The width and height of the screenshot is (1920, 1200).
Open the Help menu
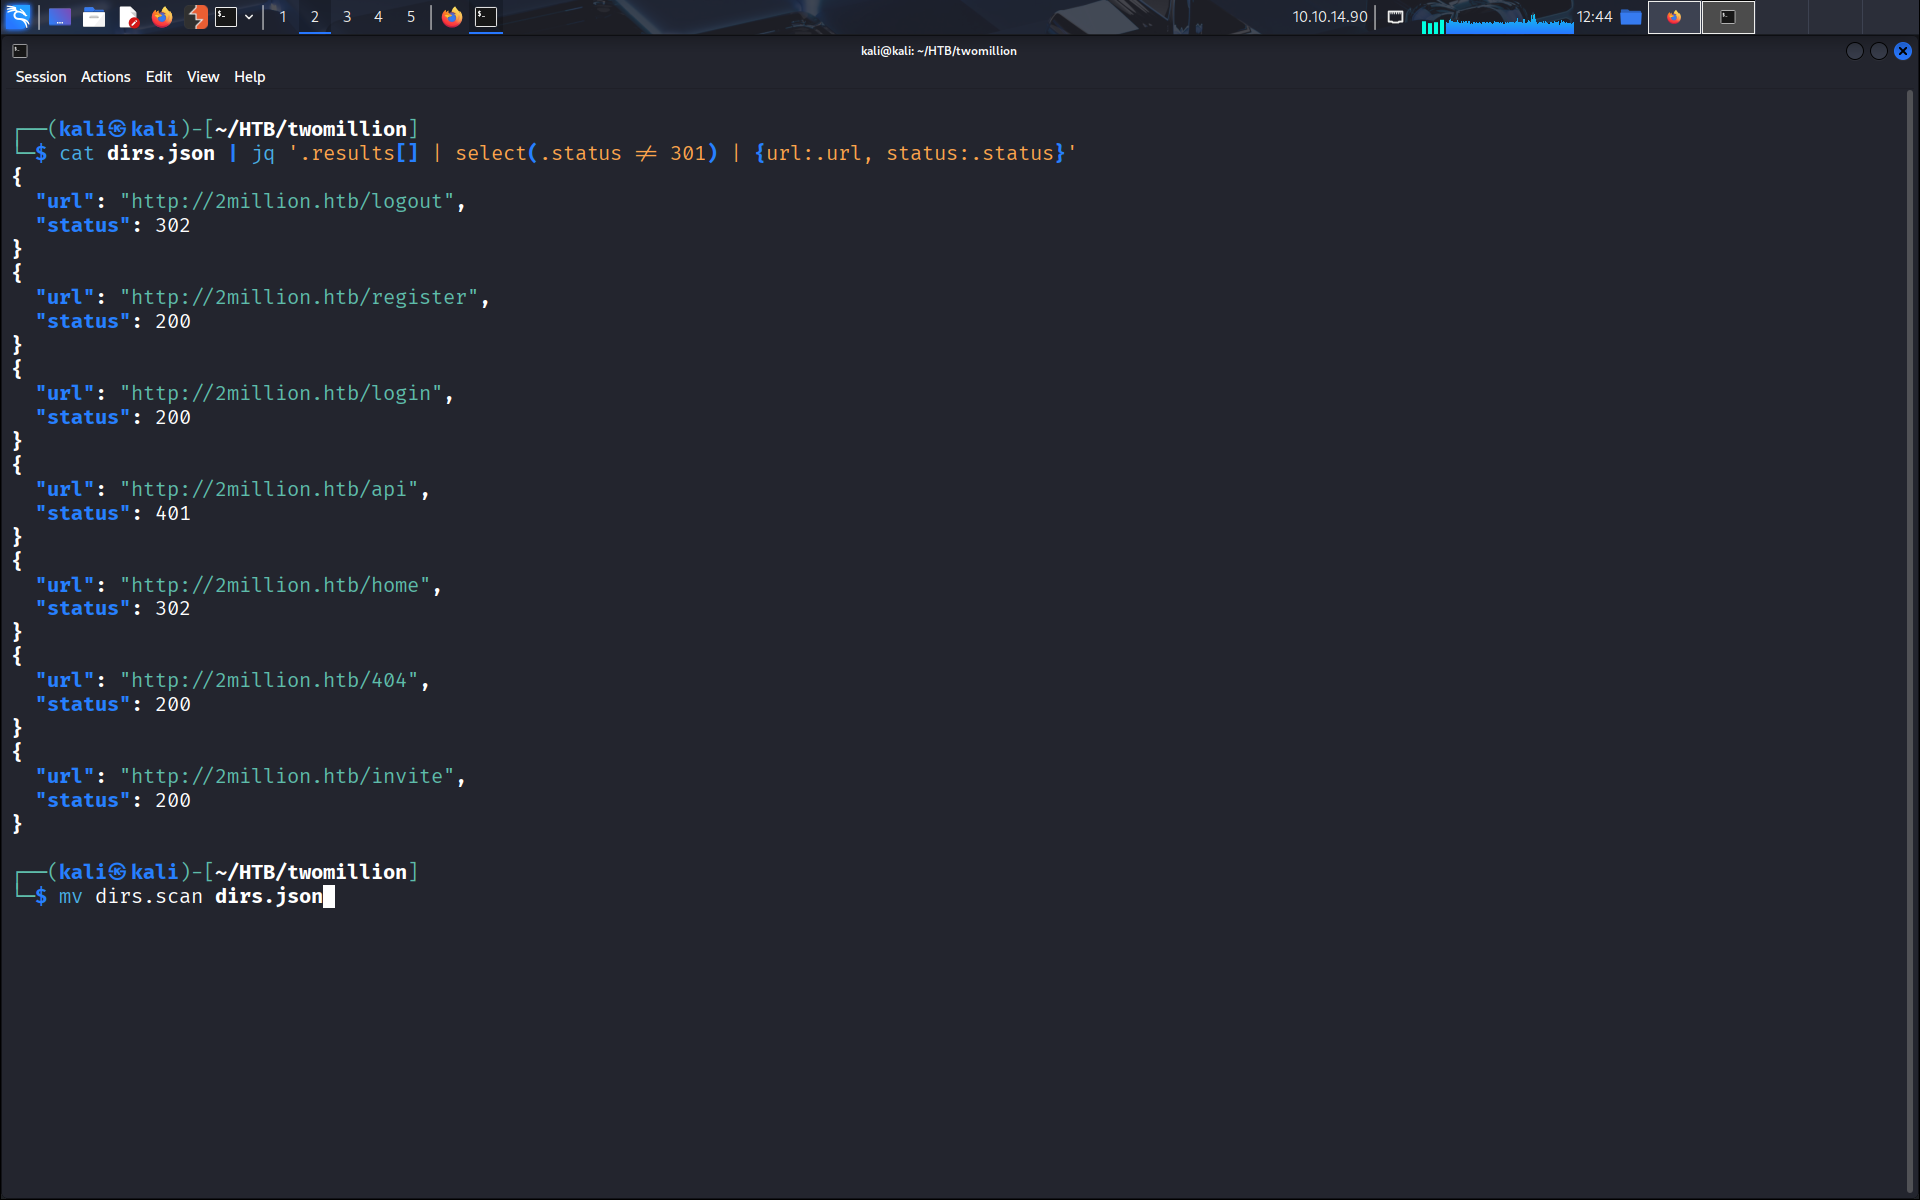click(x=249, y=77)
